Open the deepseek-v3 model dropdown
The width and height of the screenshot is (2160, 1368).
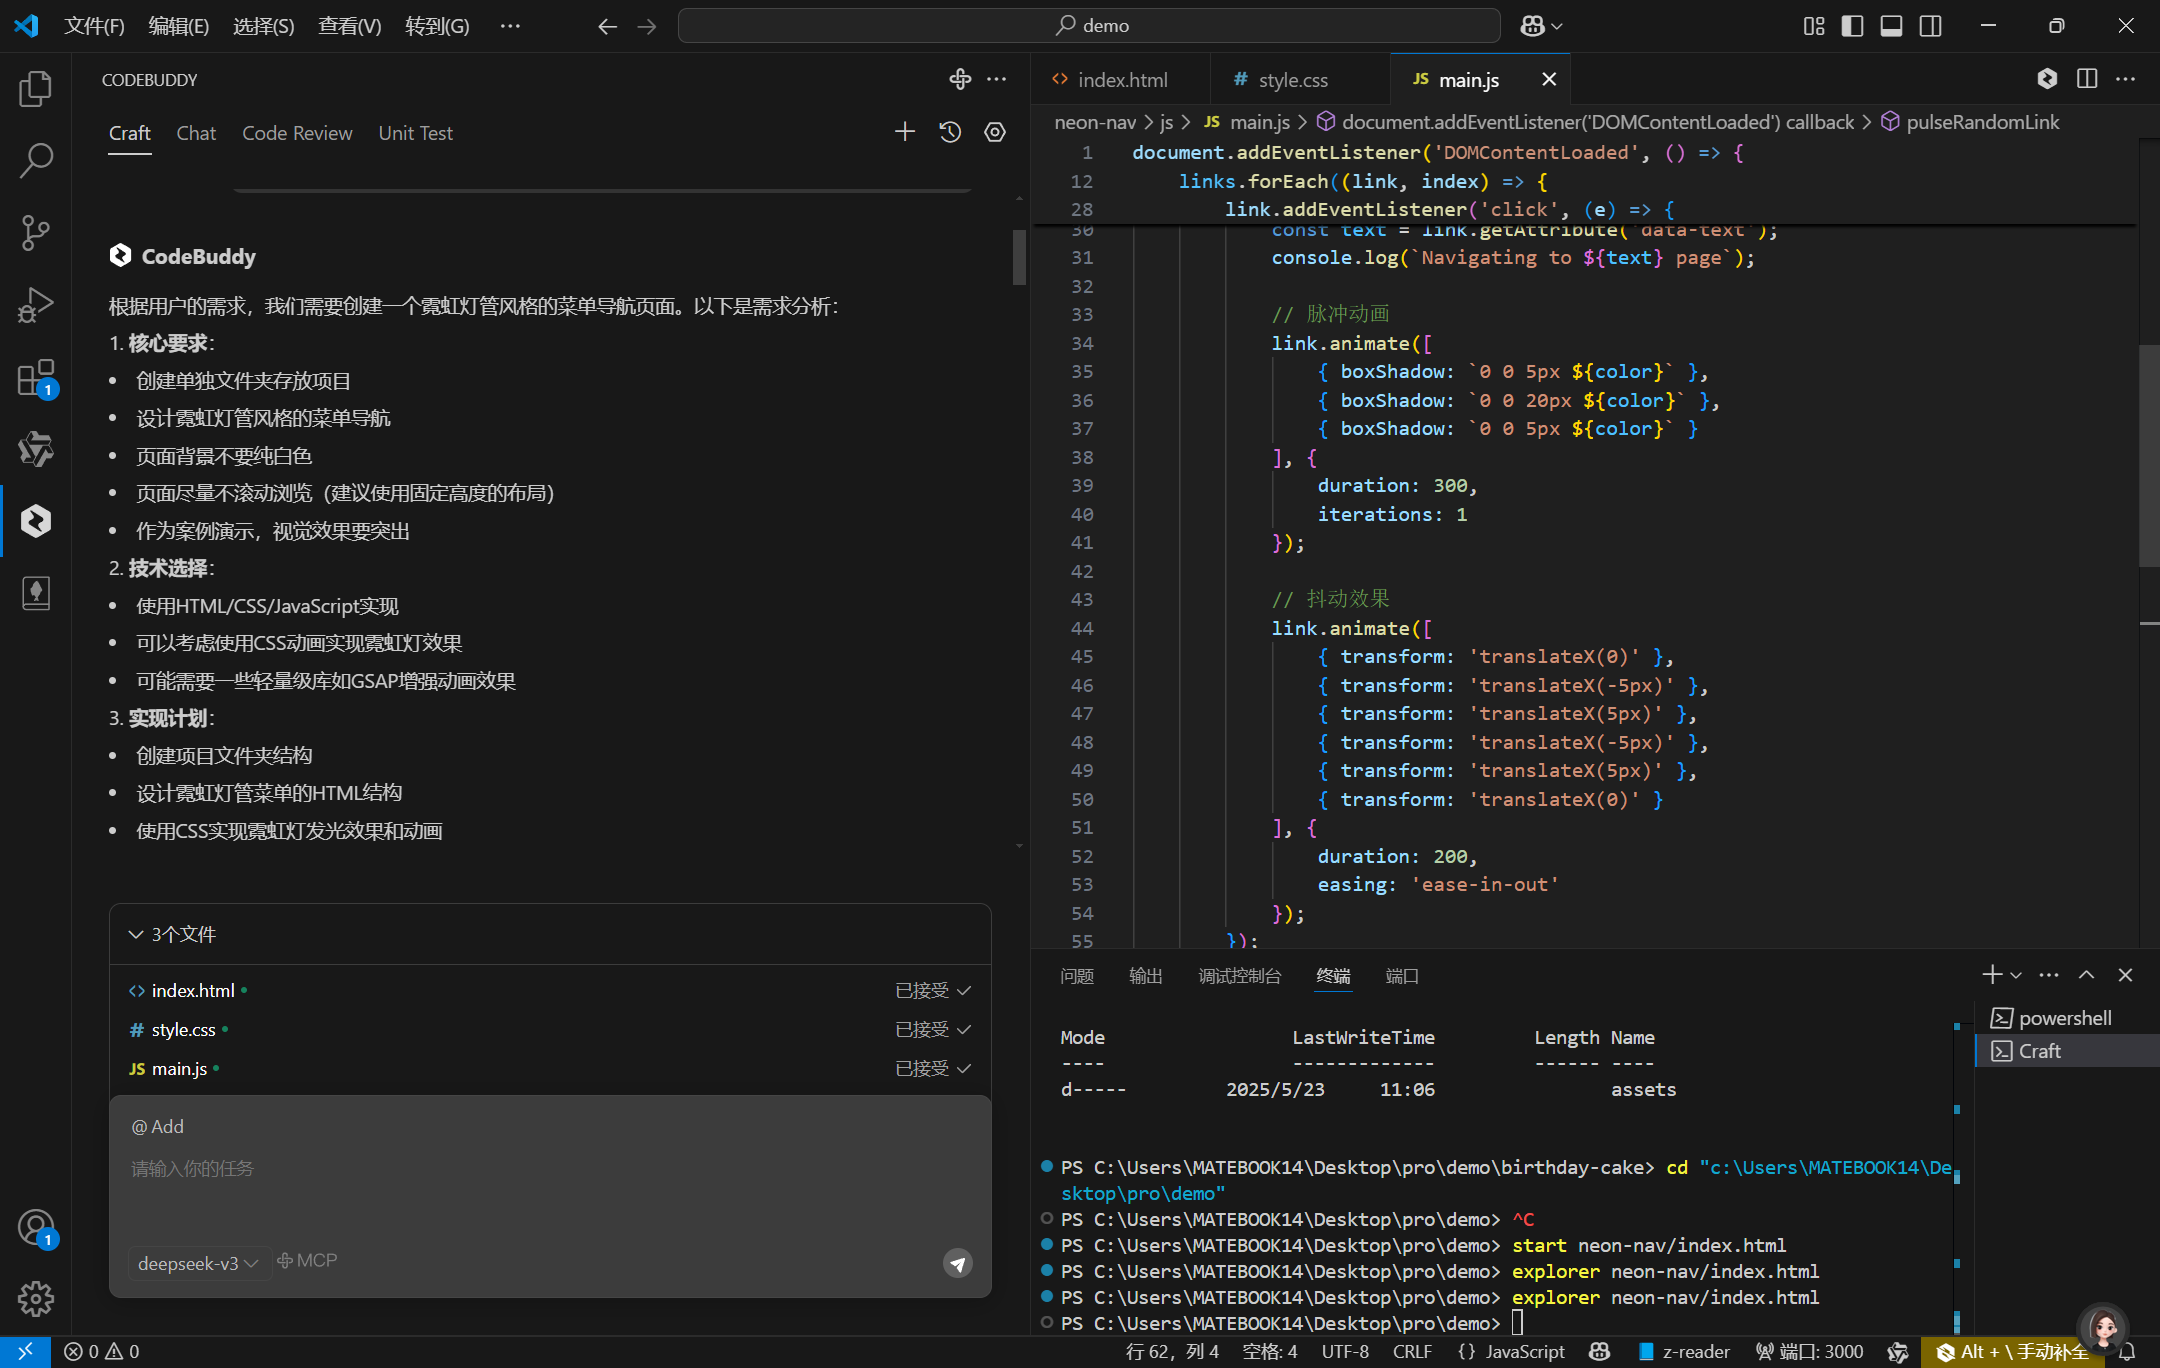pyautogui.click(x=198, y=1263)
